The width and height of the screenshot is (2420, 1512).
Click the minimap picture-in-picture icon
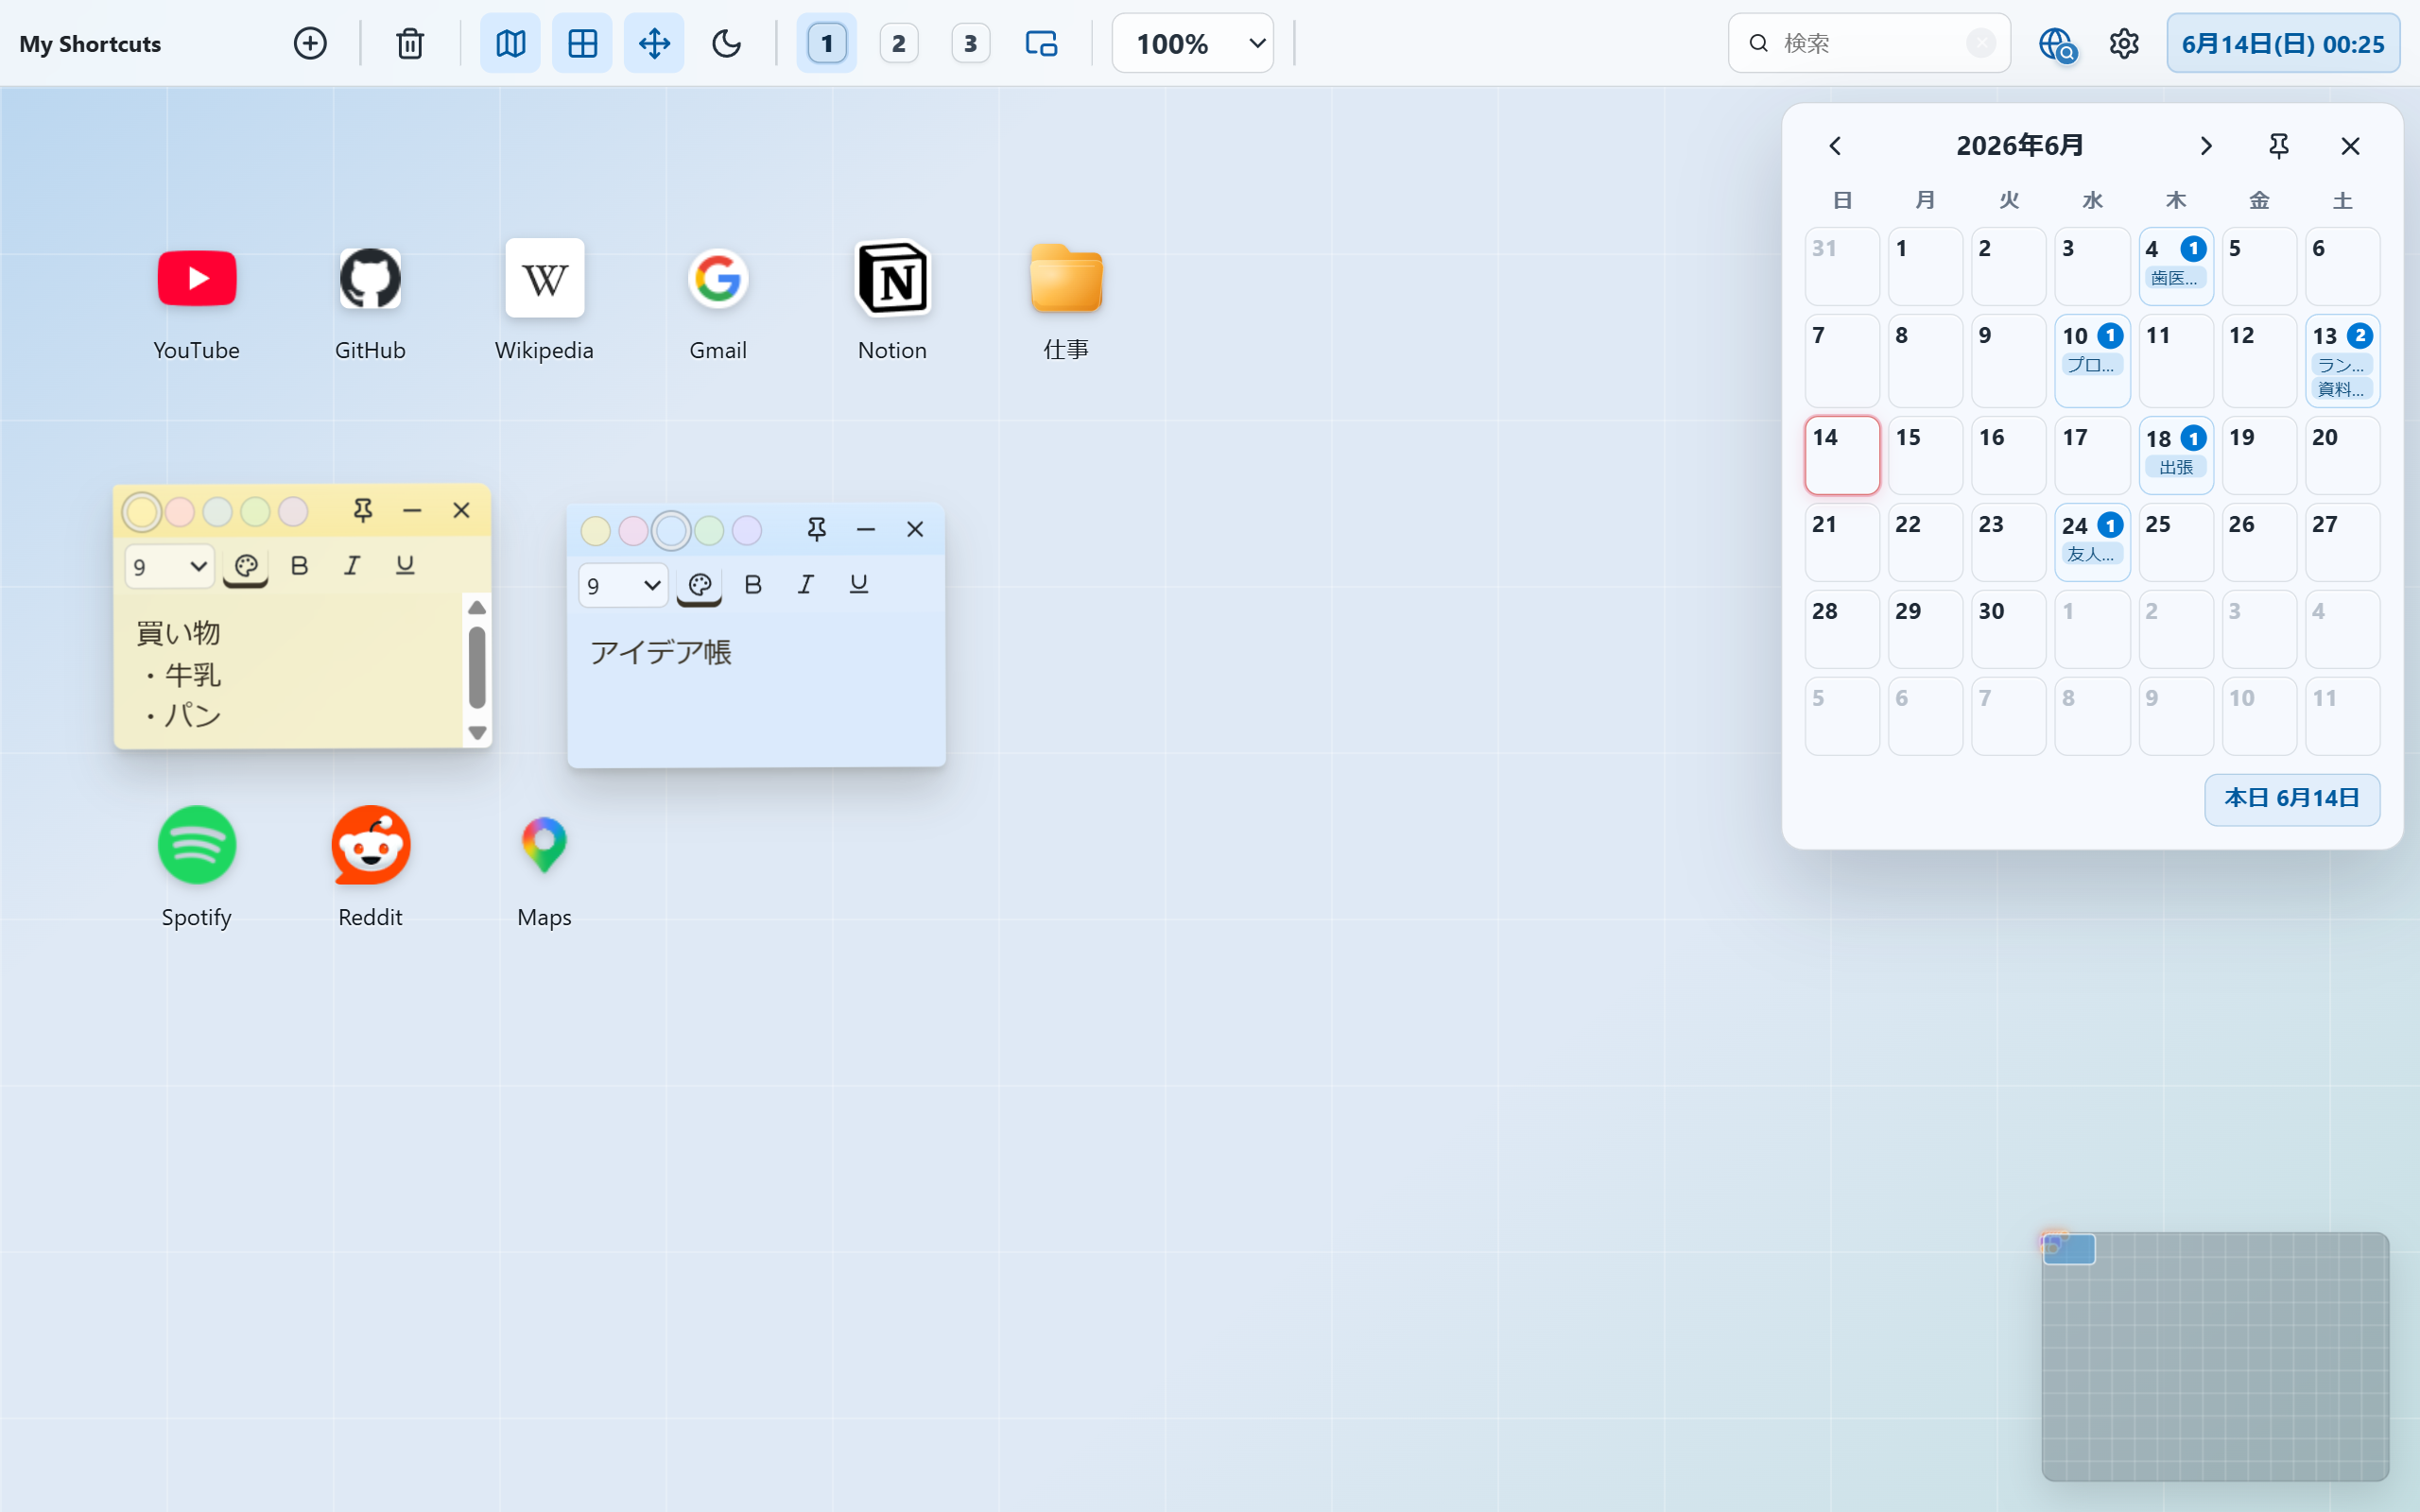pos(1042,43)
